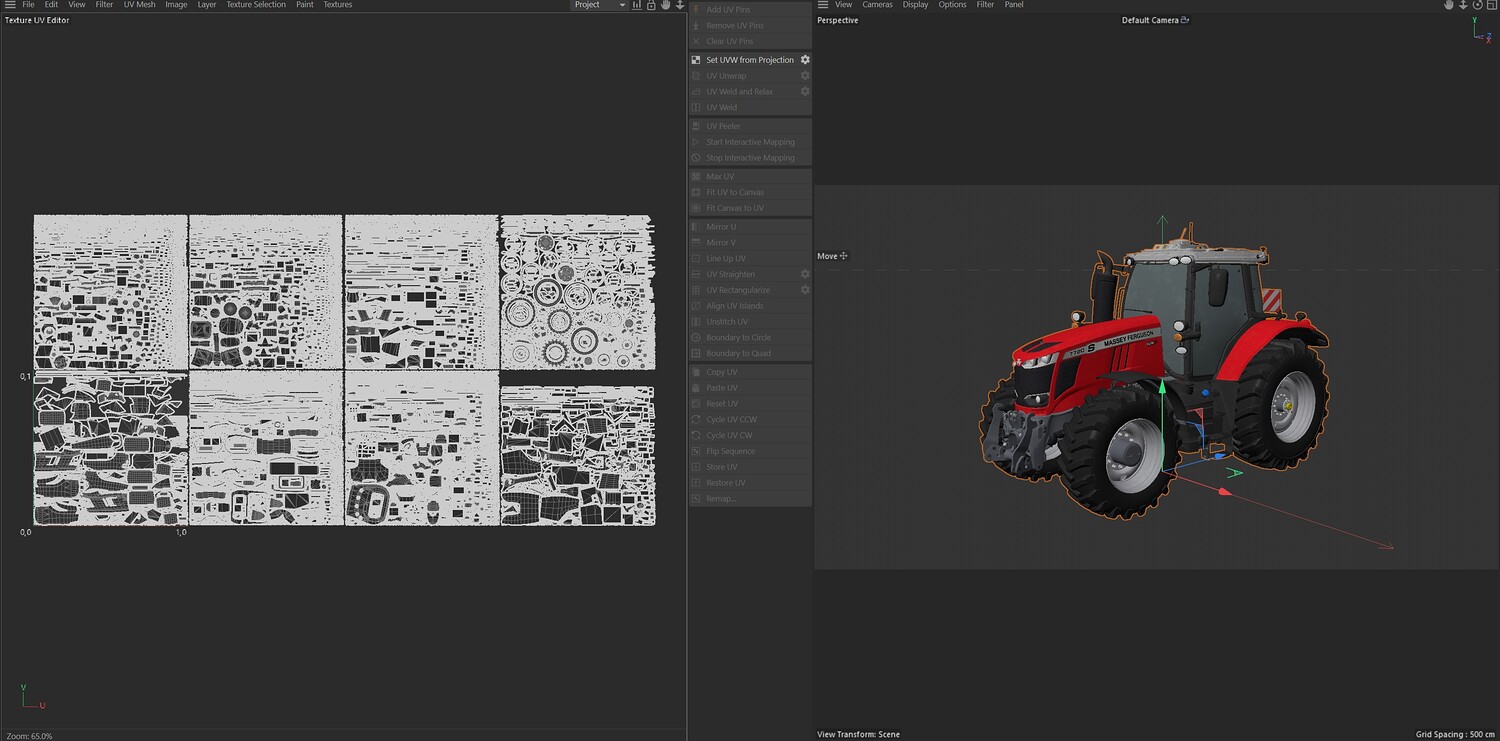Click the Clear UV Pins command
Image resolution: width=1500 pixels, height=741 pixels.
[x=750, y=42]
